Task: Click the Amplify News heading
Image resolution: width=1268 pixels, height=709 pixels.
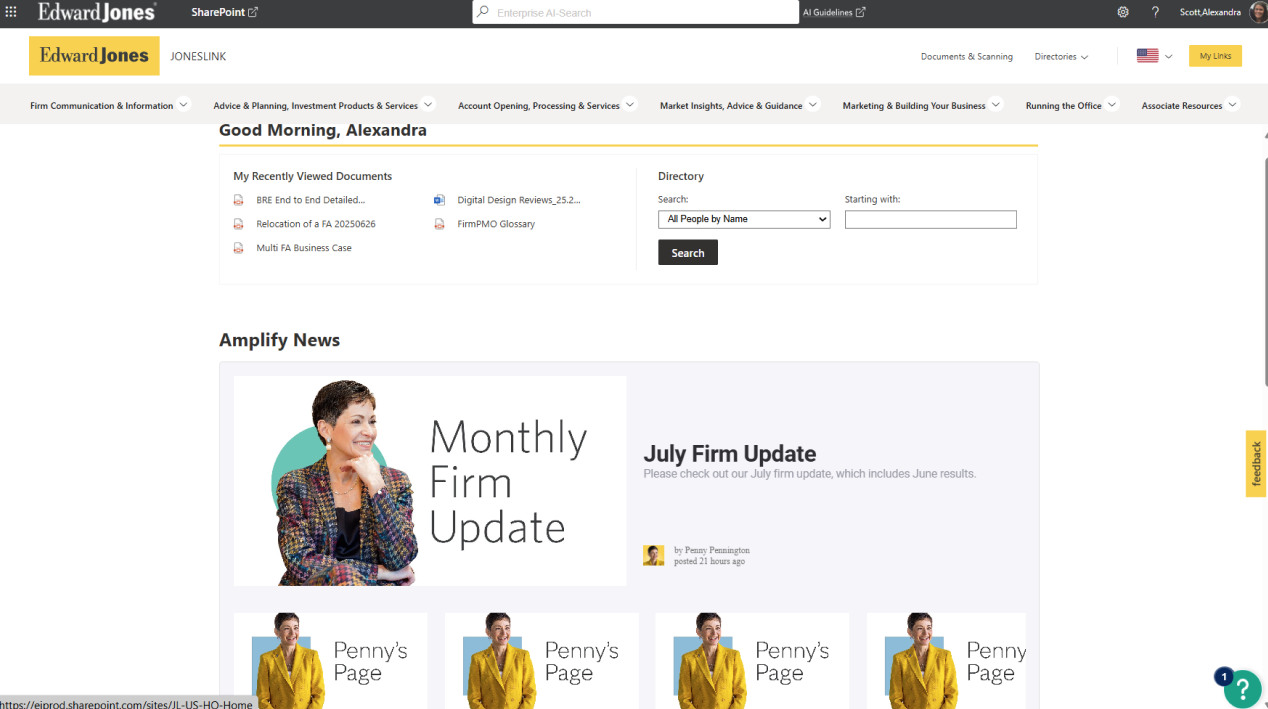Action: pyautogui.click(x=279, y=340)
